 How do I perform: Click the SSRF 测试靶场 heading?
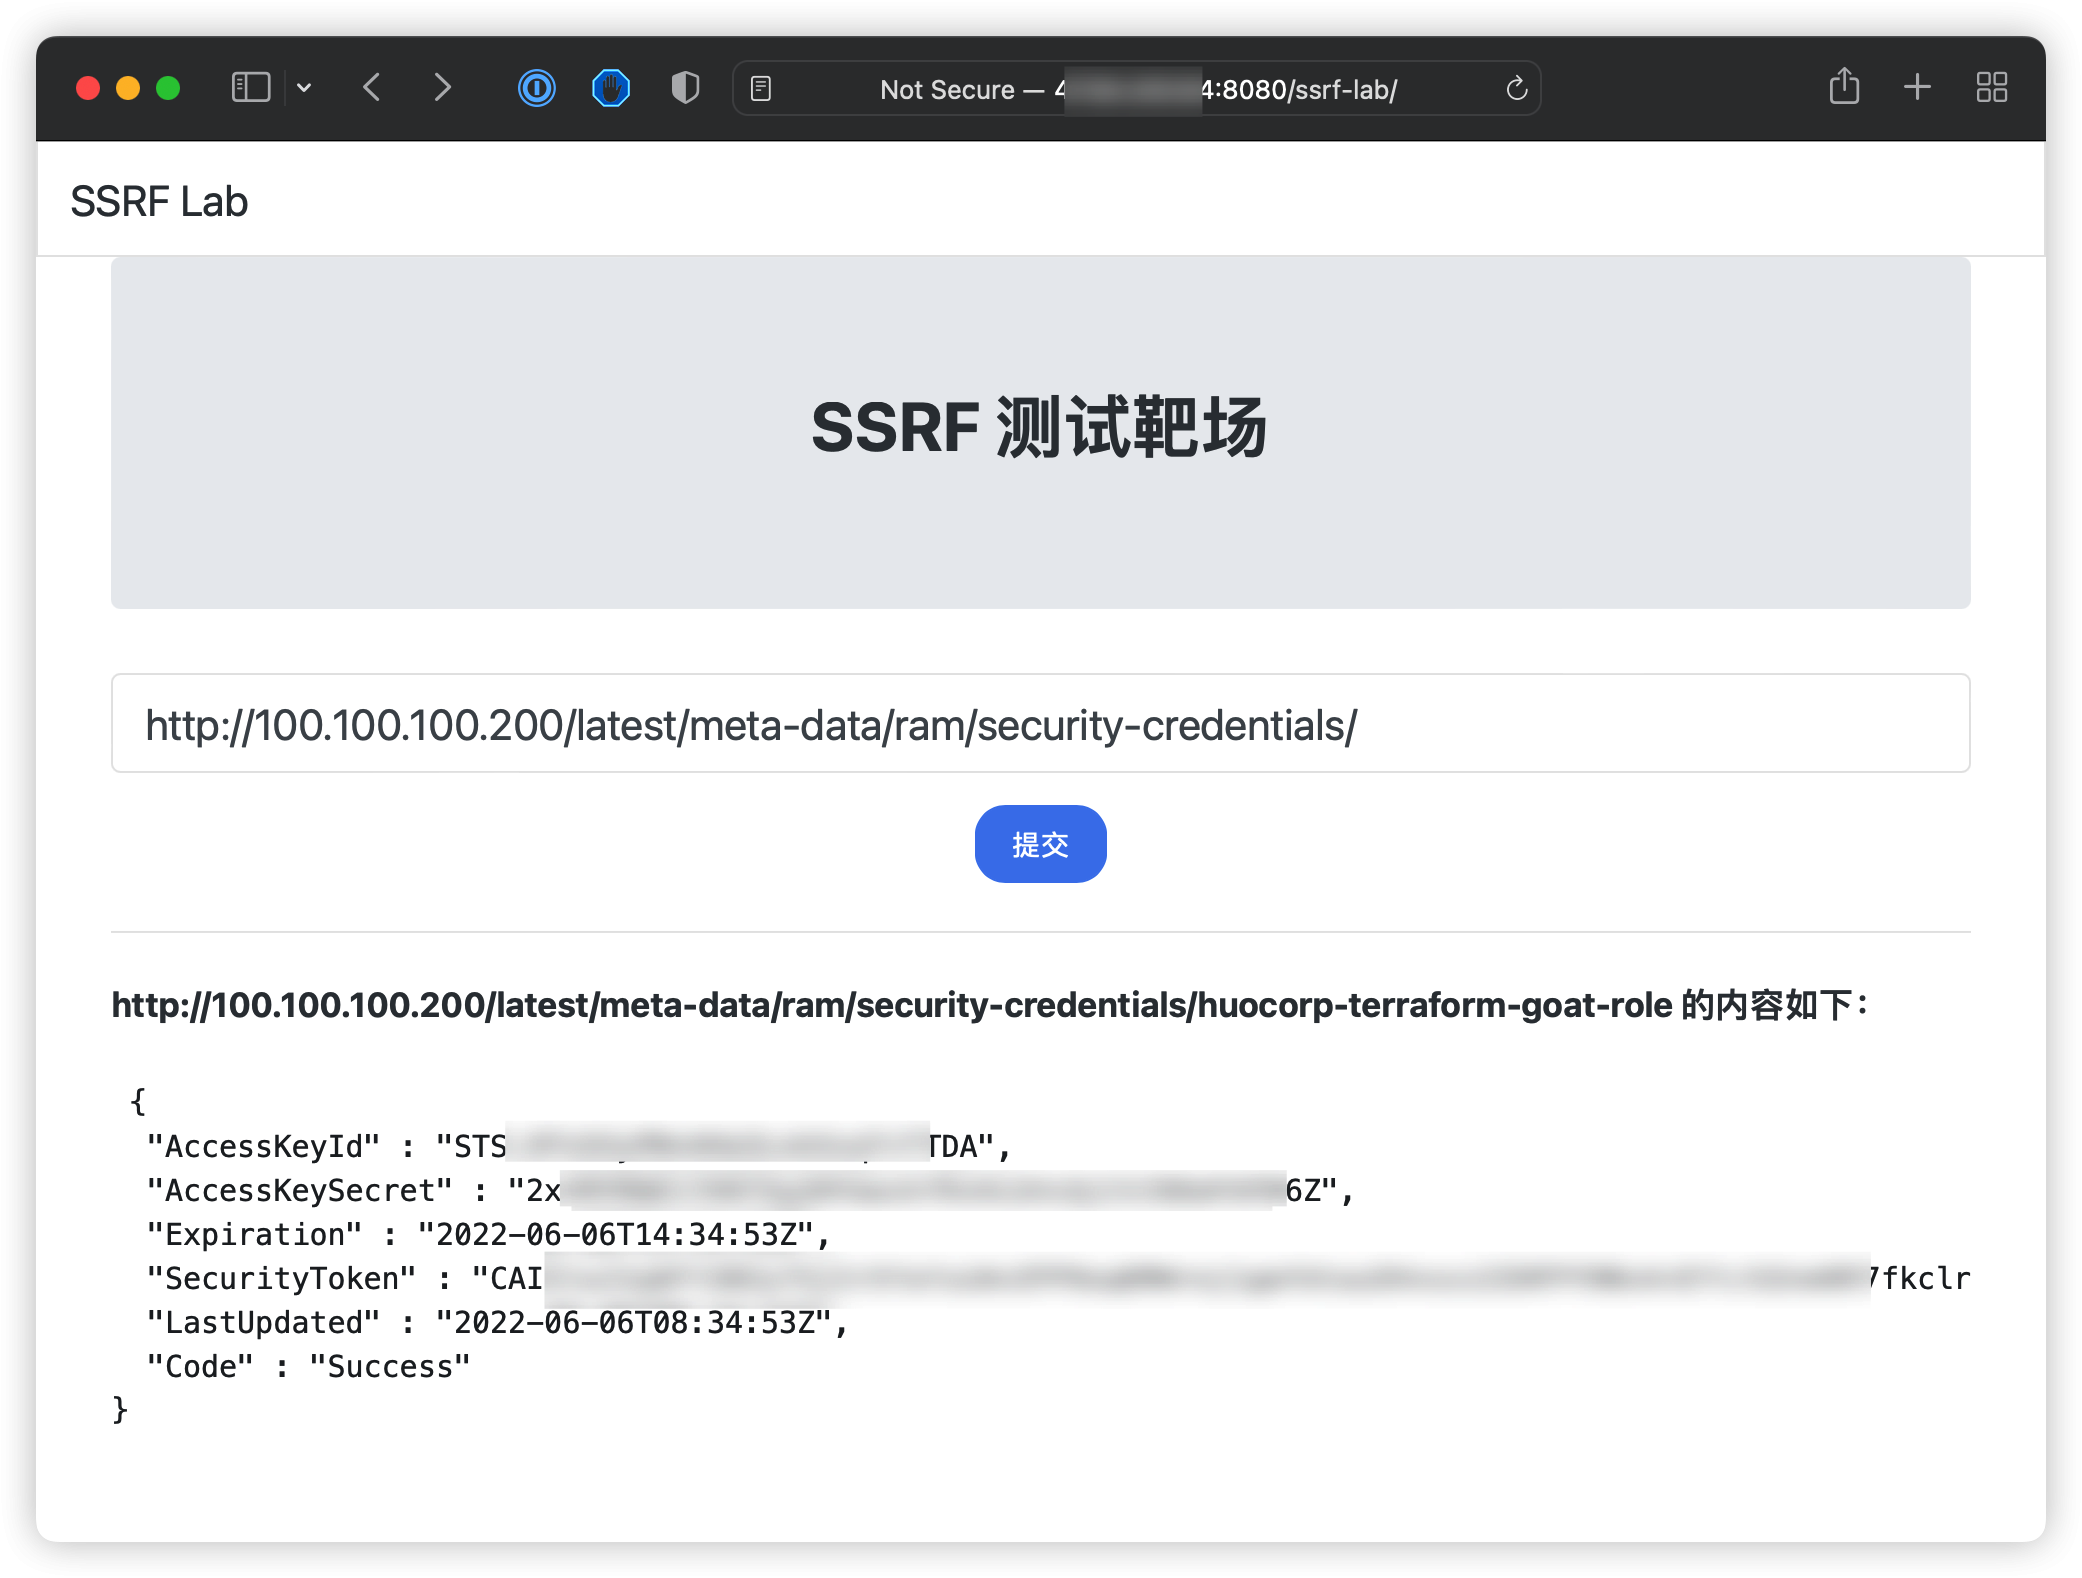1040,428
